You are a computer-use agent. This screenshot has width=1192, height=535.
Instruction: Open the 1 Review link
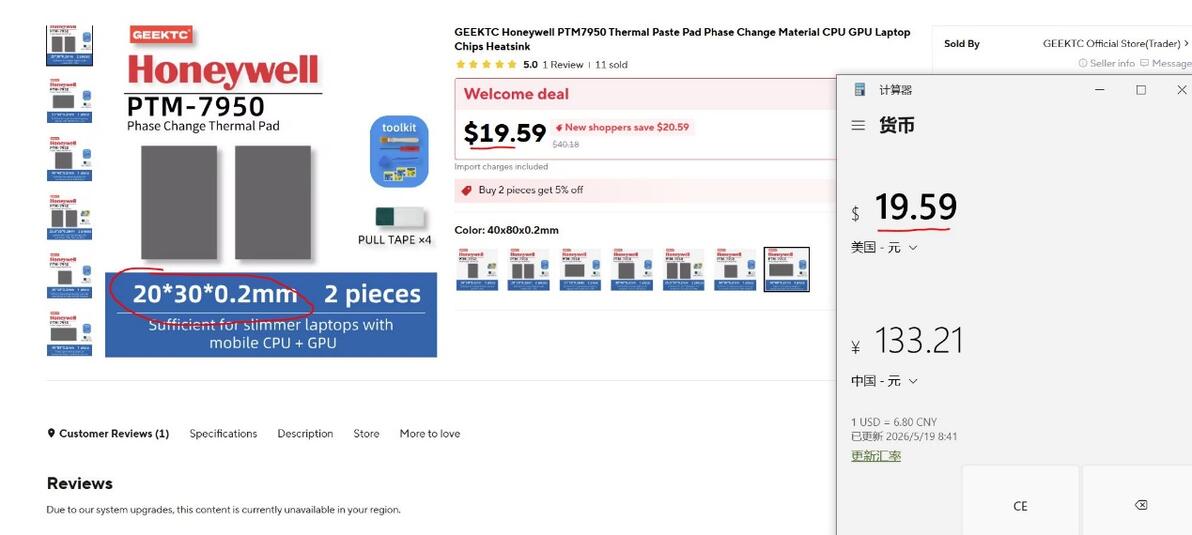[x=562, y=65]
